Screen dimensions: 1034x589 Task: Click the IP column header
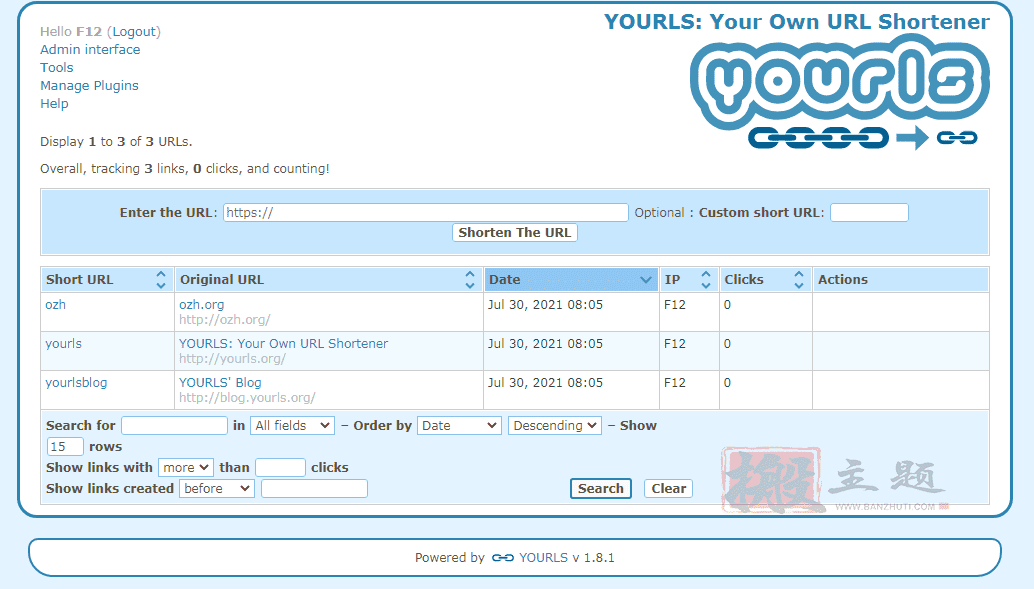(689, 280)
